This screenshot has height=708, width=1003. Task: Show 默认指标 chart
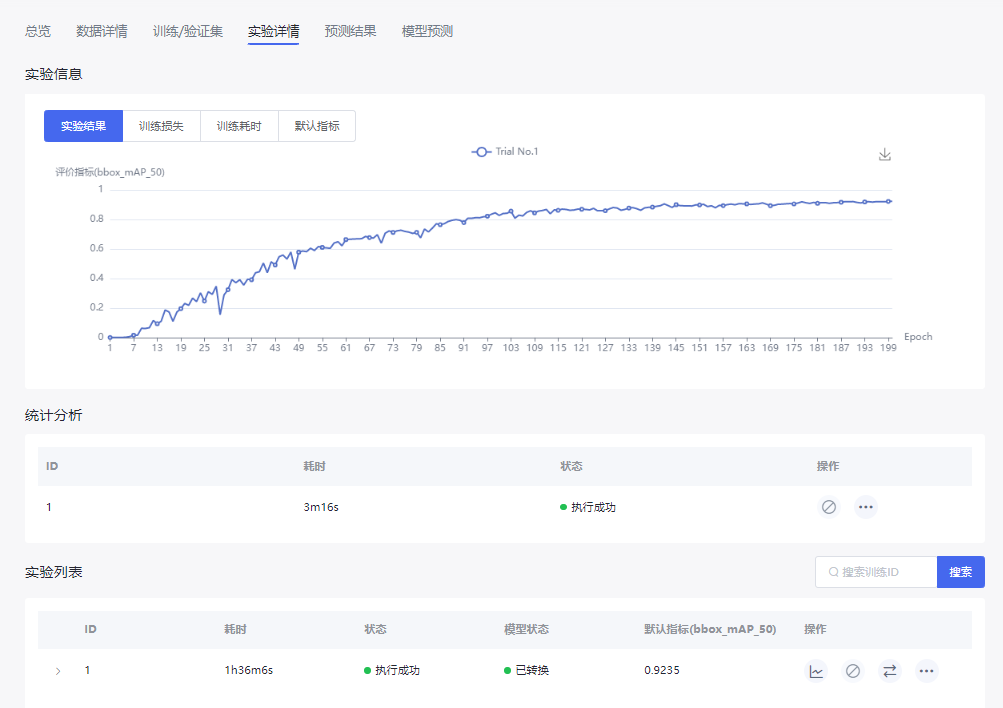pyautogui.click(x=317, y=126)
